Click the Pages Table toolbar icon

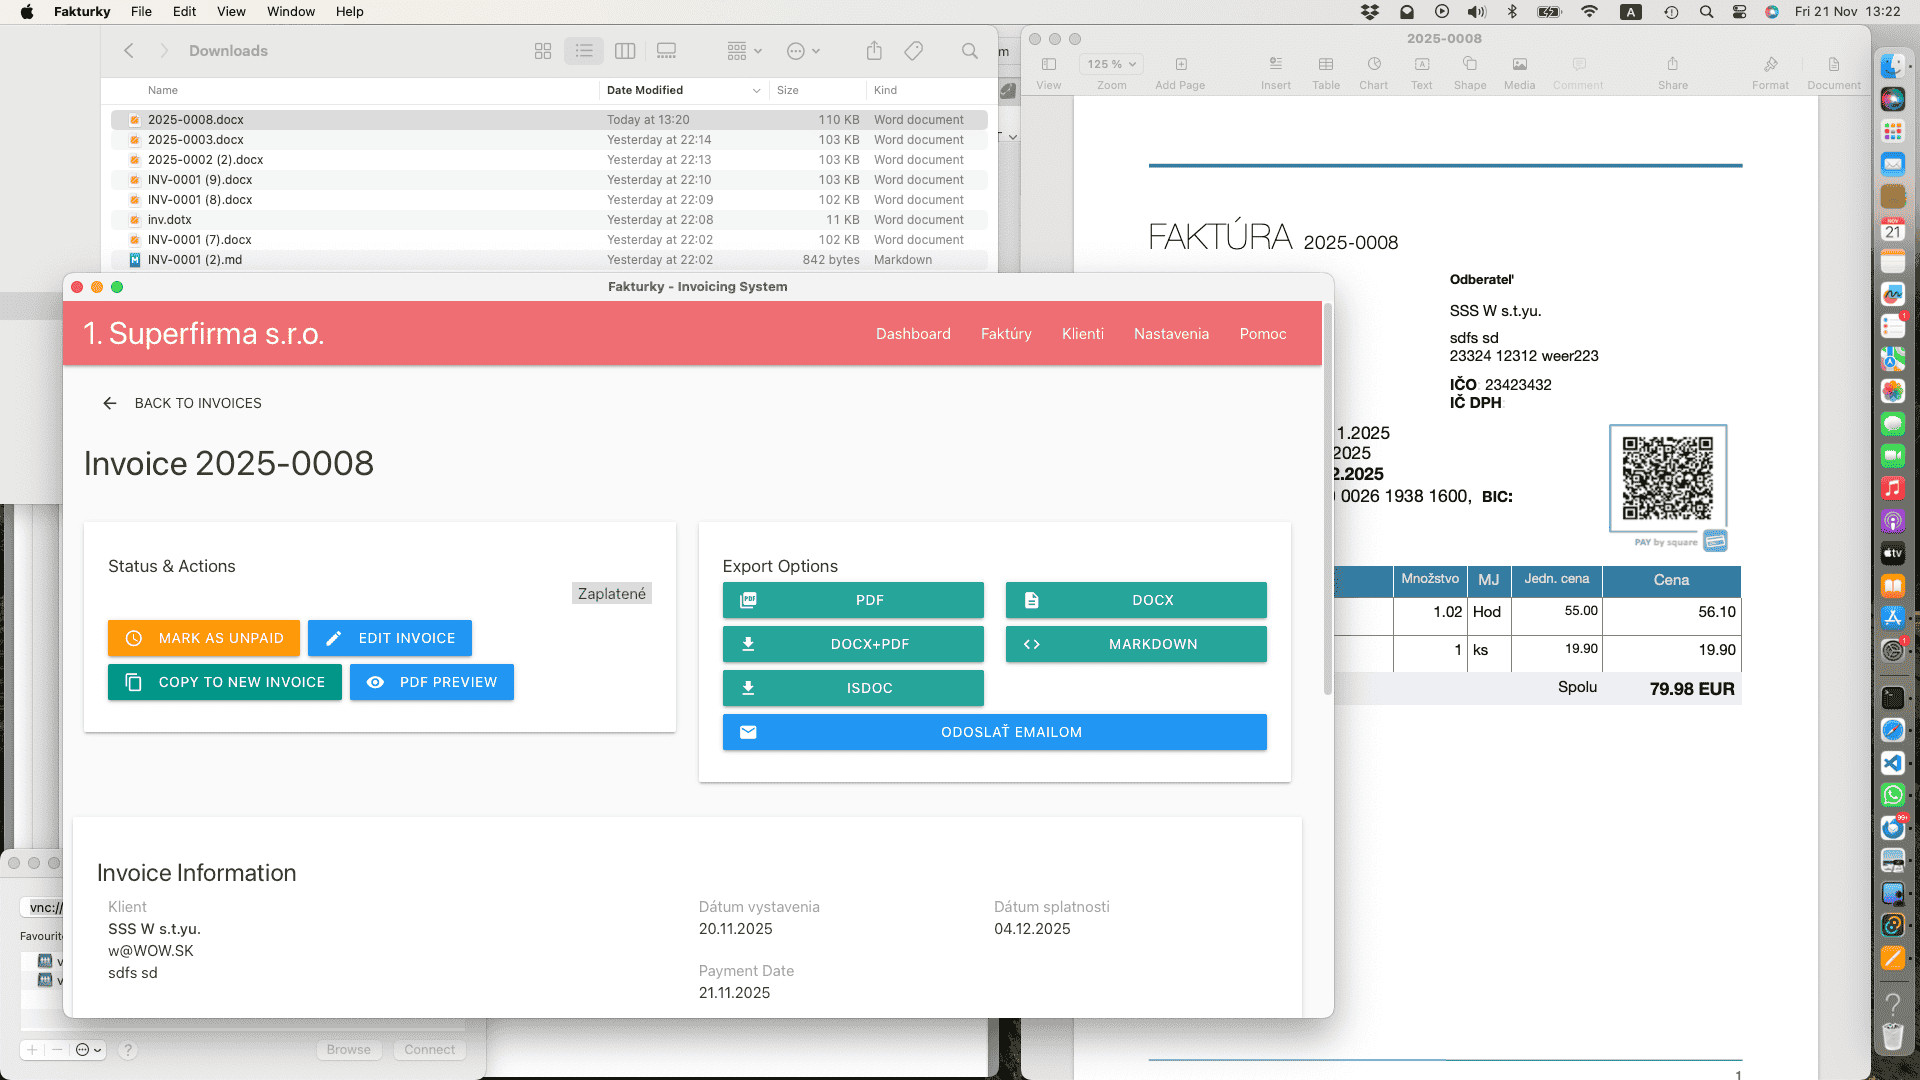coord(1326,65)
